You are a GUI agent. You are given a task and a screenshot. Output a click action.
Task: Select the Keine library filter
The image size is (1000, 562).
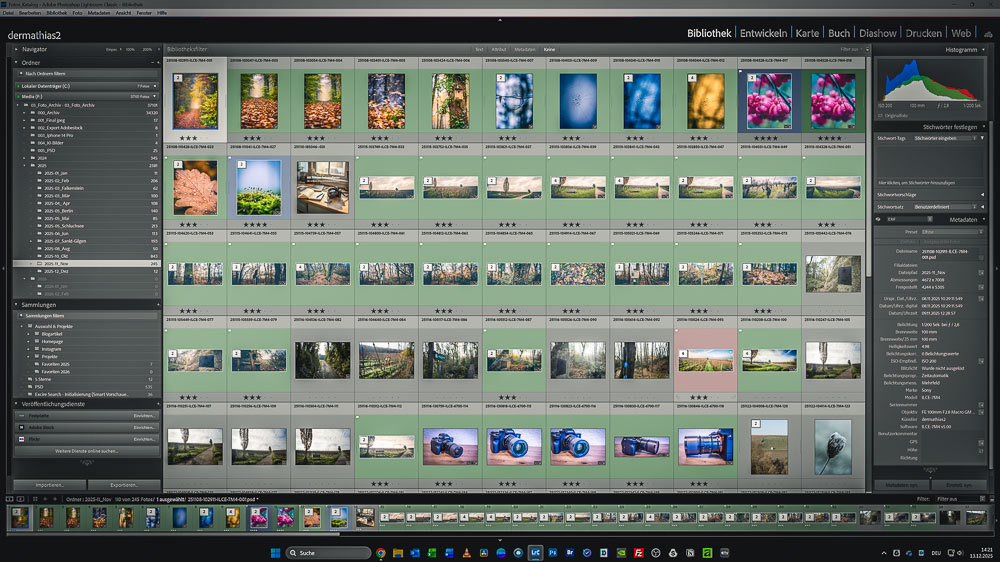tap(549, 49)
